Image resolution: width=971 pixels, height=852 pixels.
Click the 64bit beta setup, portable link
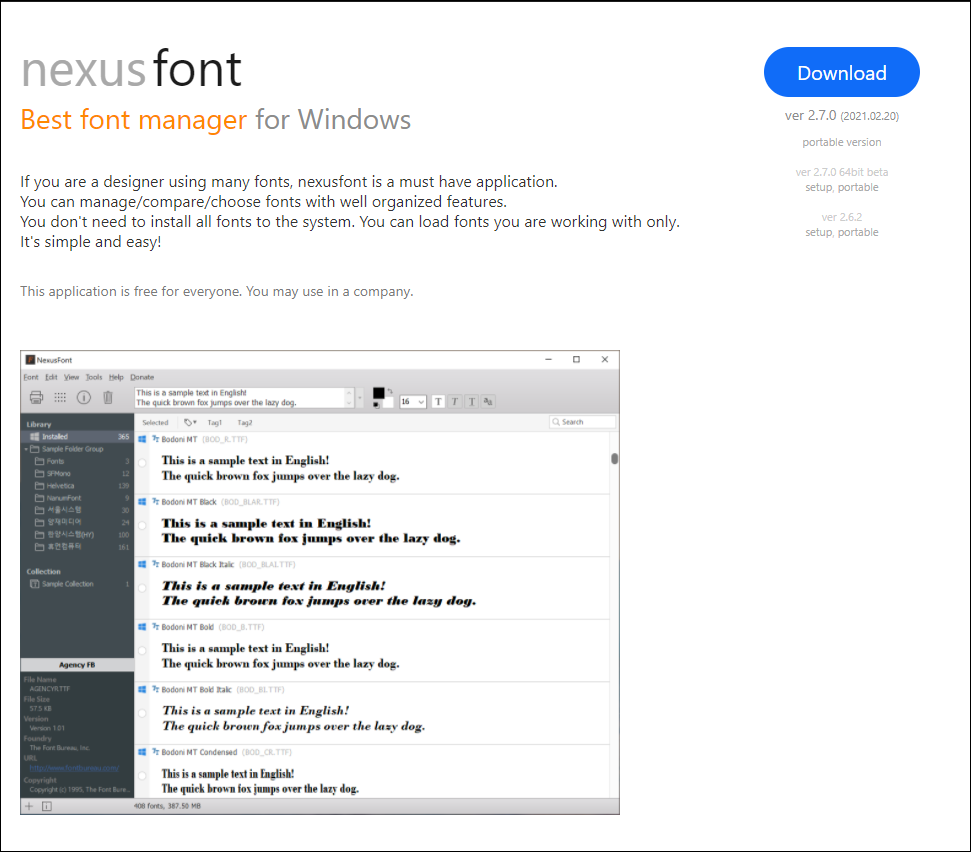coord(842,187)
